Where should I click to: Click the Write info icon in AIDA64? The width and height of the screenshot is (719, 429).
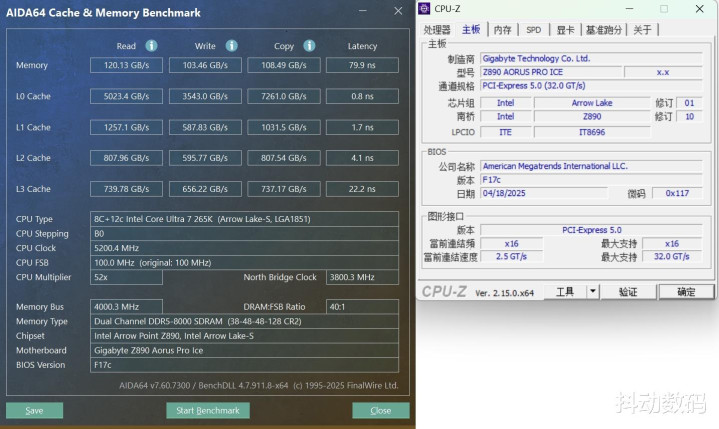coord(232,46)
